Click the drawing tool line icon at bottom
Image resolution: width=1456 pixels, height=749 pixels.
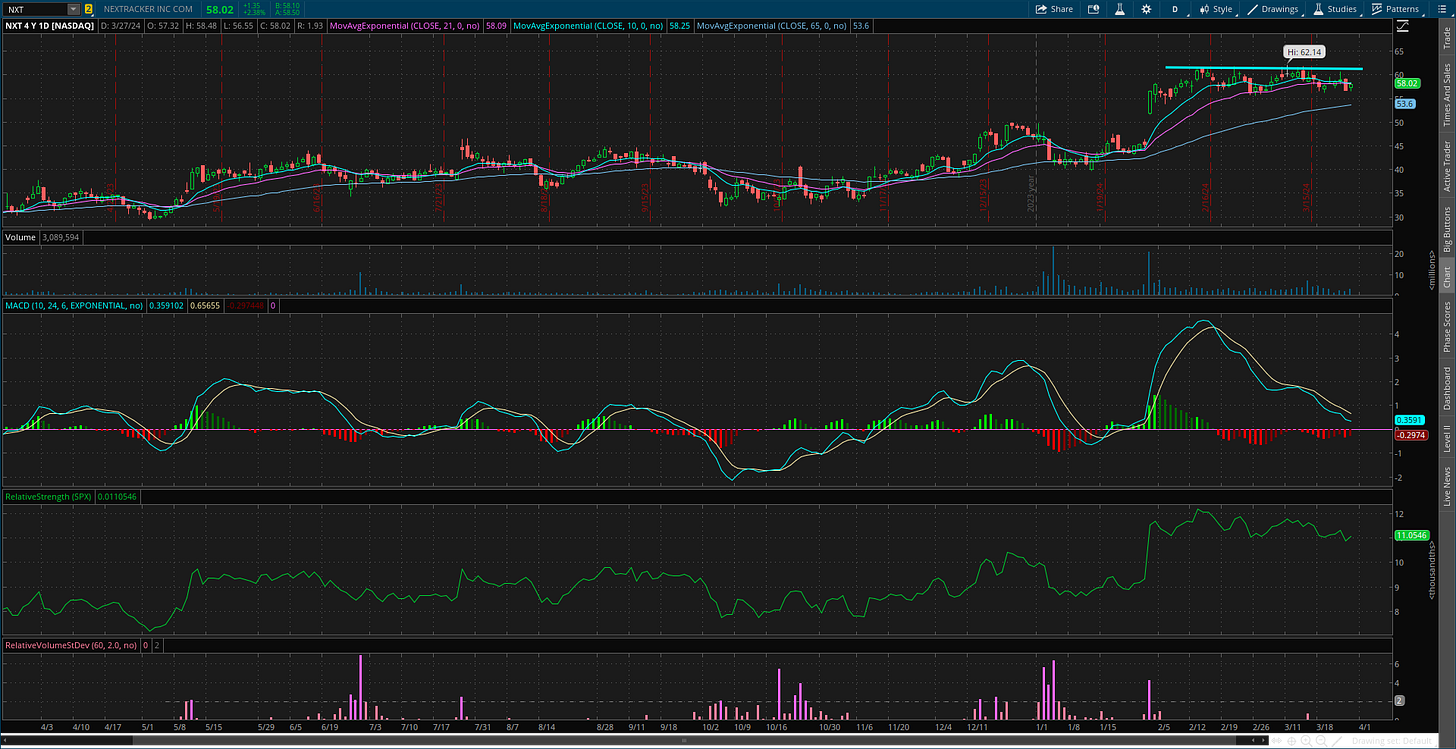[x=1337, y=741]
